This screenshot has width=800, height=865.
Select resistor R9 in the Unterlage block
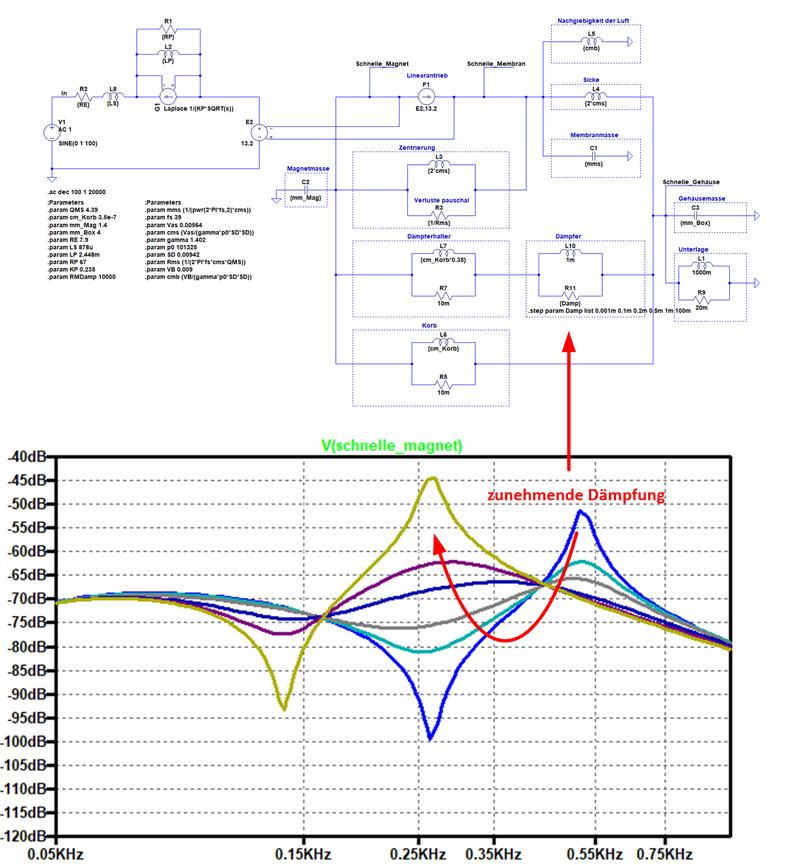tap(701, 300)
